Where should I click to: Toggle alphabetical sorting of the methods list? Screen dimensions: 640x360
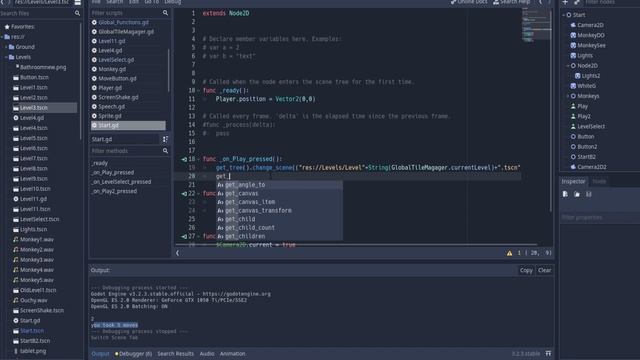point(165,139)
